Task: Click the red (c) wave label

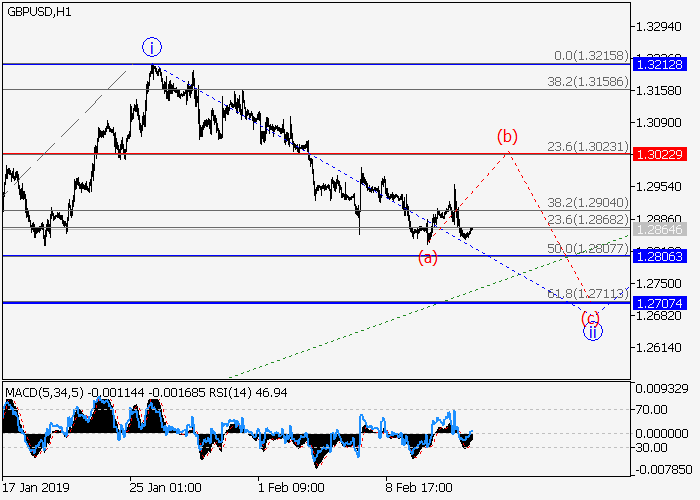Action: coord(590,318)
